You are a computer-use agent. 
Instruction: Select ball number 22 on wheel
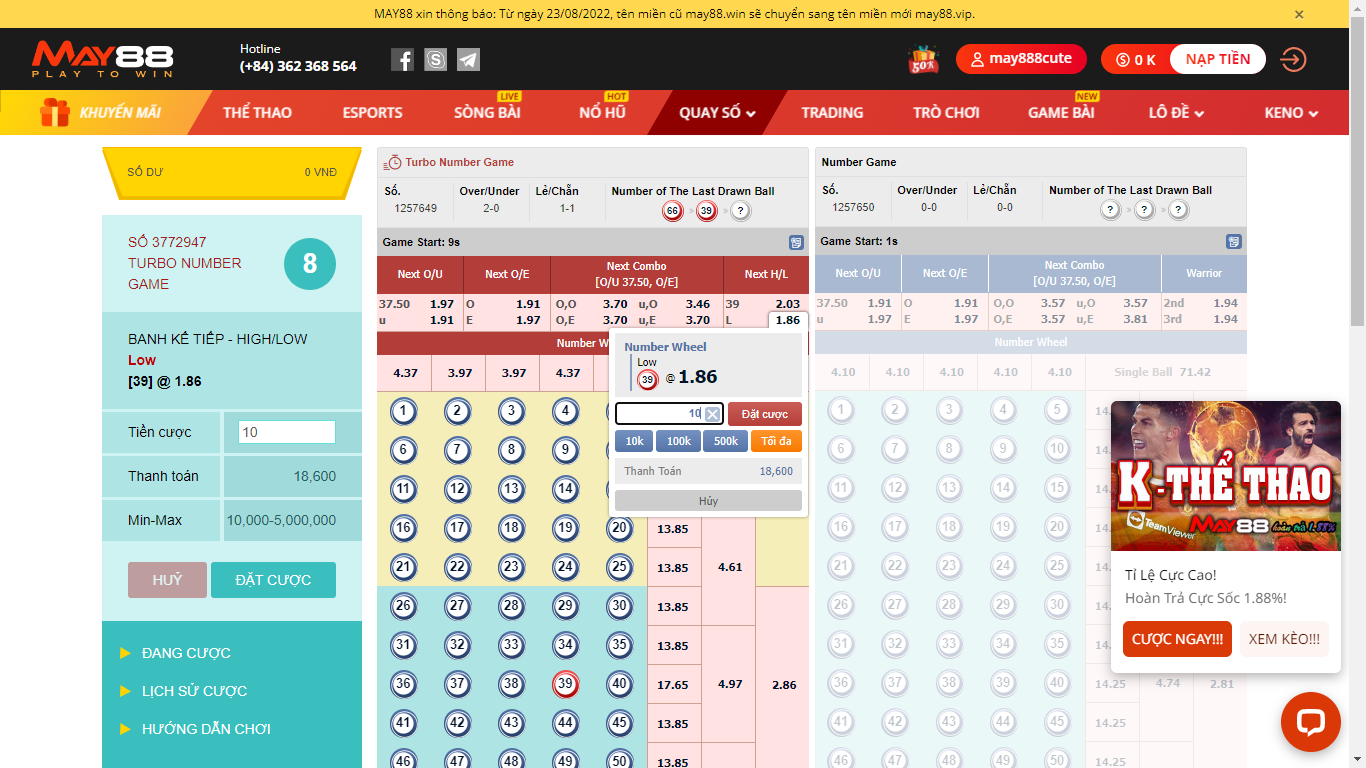[x=458, y=567]
